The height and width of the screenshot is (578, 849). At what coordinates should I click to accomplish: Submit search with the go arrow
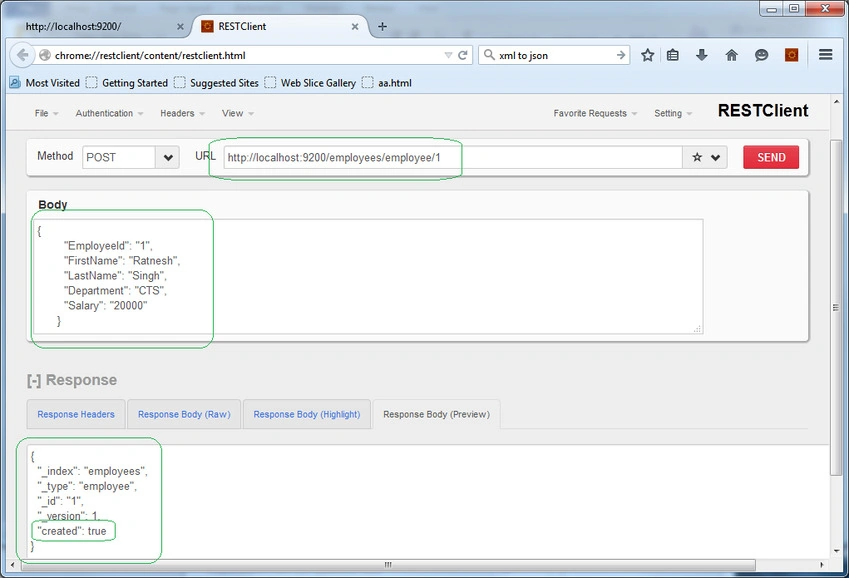621,55
